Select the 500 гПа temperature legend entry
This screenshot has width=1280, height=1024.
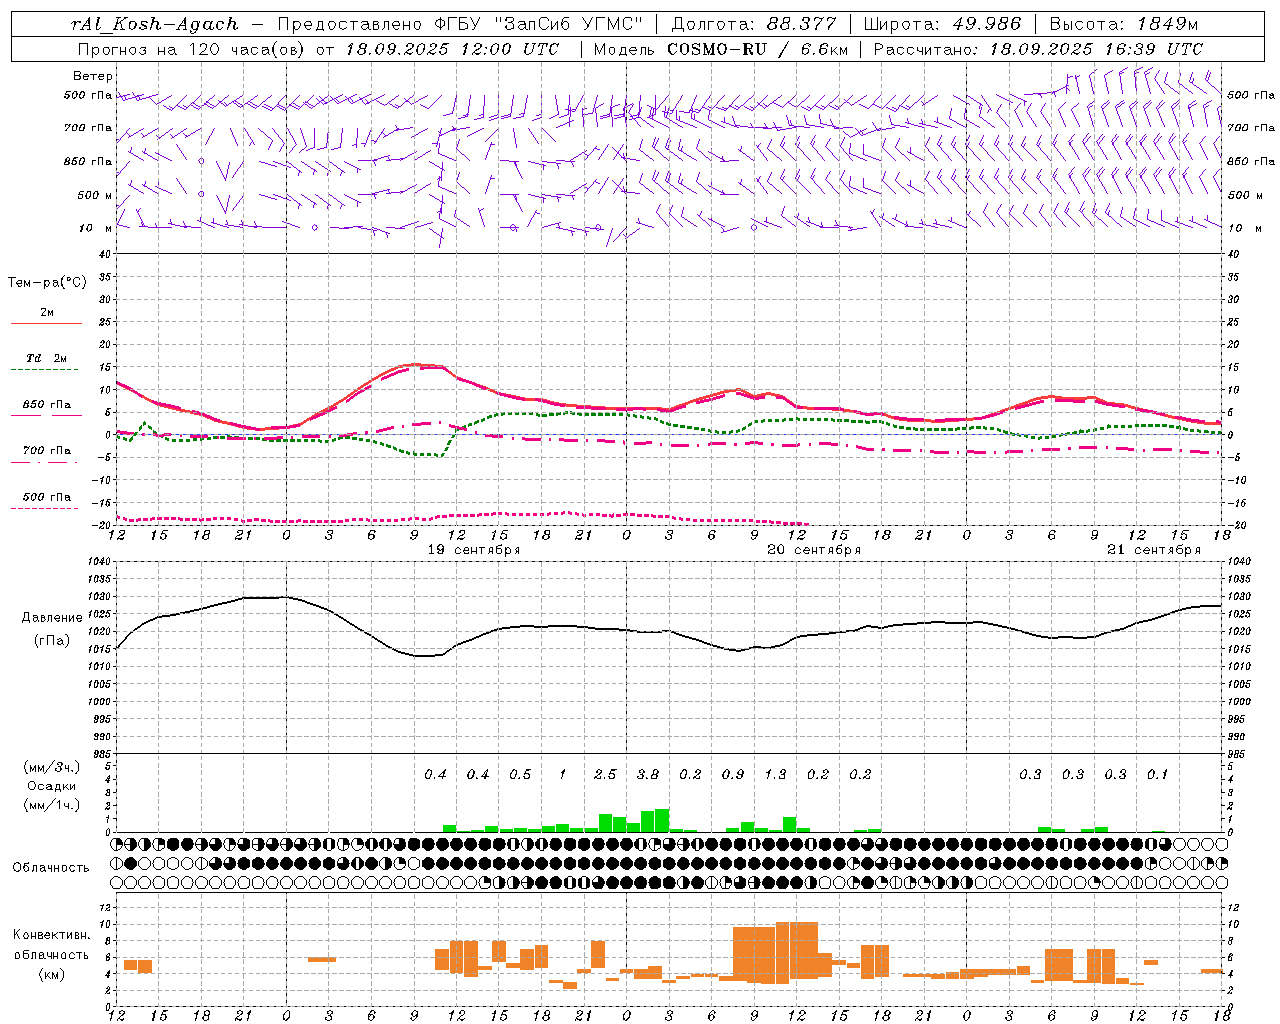pyautogui.click(x=47, y=497)
